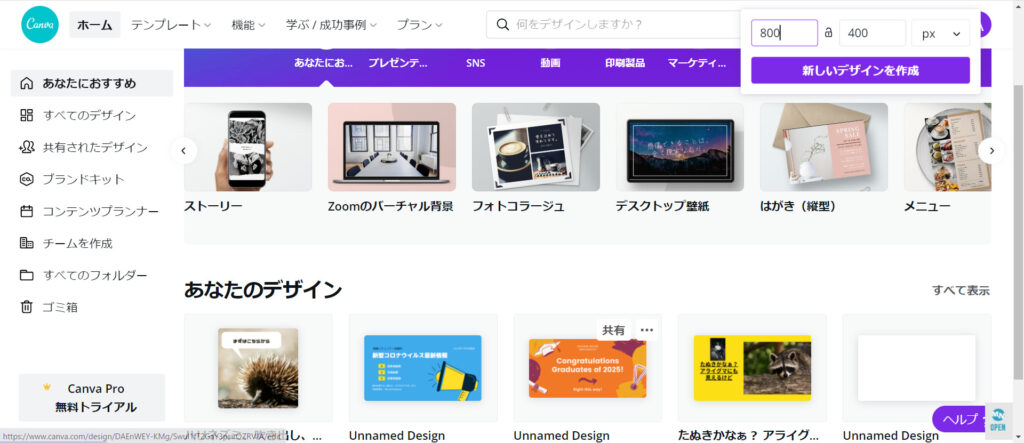Open the blue megaphone design thumbnail

click(423, 368)
